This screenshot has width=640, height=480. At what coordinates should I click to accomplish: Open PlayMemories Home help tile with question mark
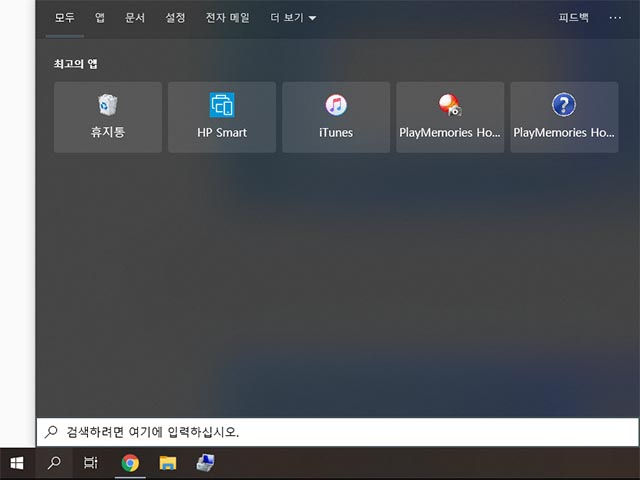[x=564, y=117]
